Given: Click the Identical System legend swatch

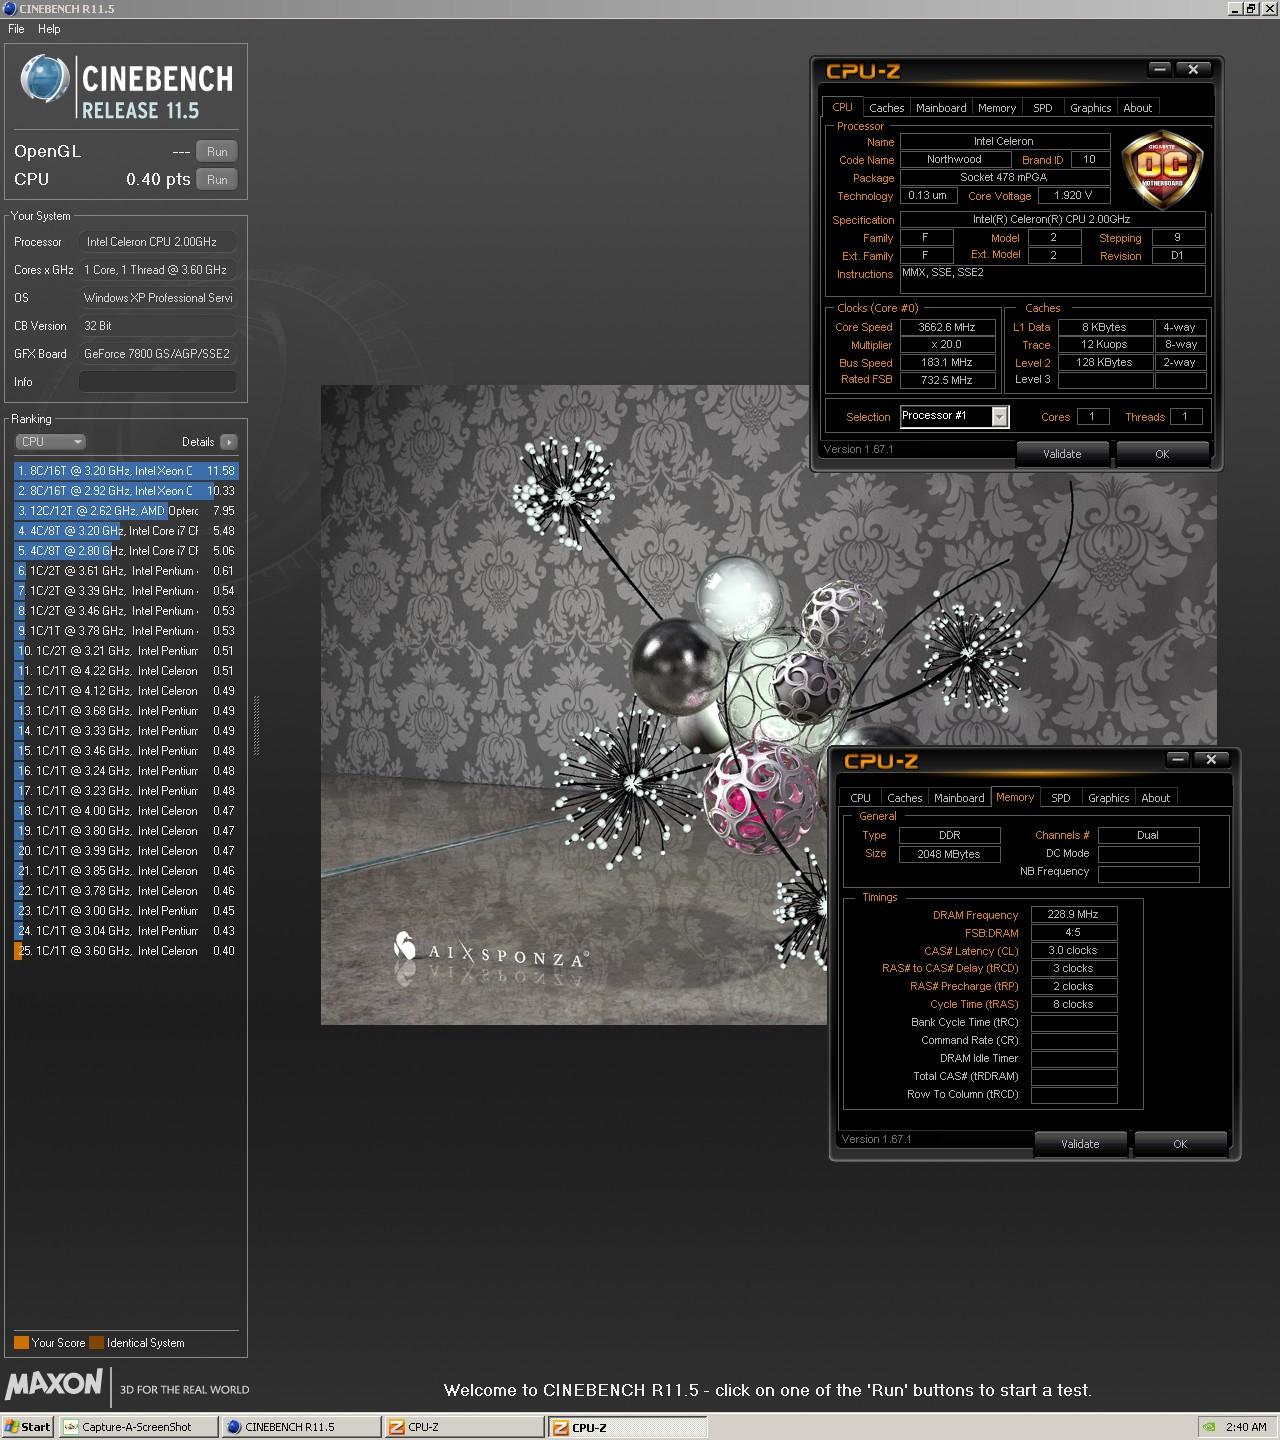Looking at the screenshot, I should pyautogui.click(x=96, y=1343).
